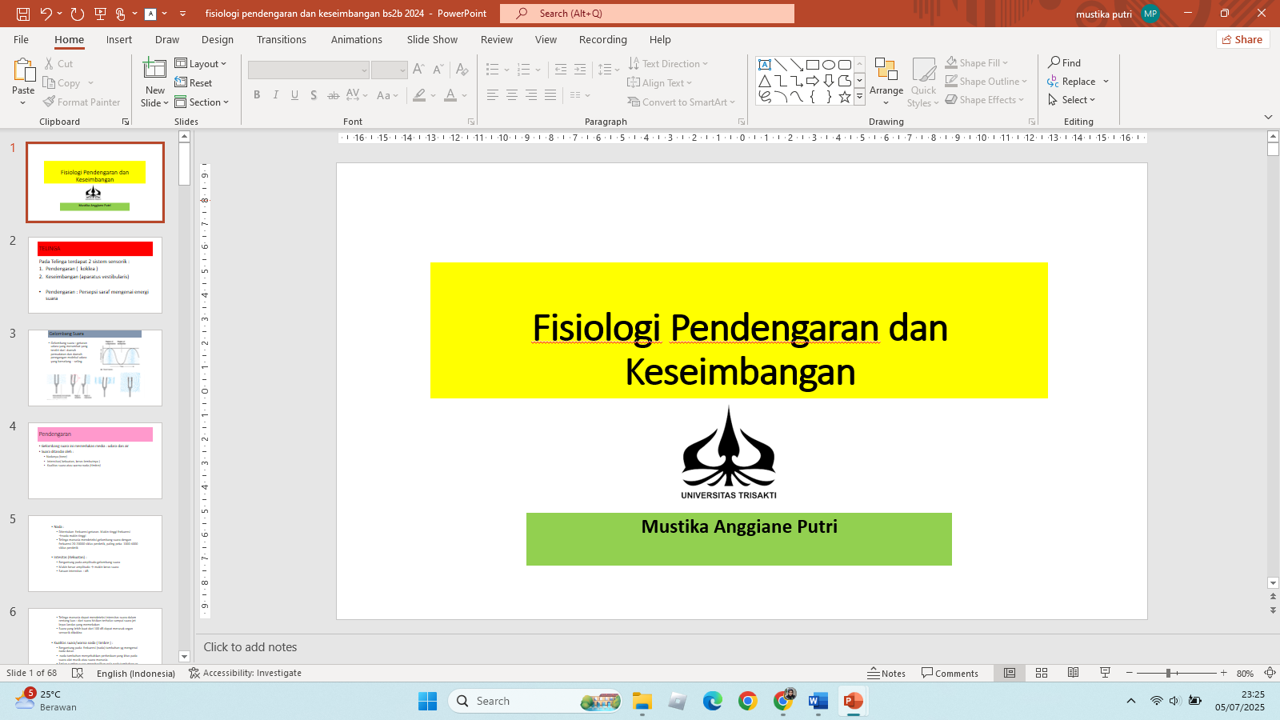The width and height of the screenshot is (1280, 720).
Task: Open the Select dropdown in Editing
Action: pos(1072,100)
